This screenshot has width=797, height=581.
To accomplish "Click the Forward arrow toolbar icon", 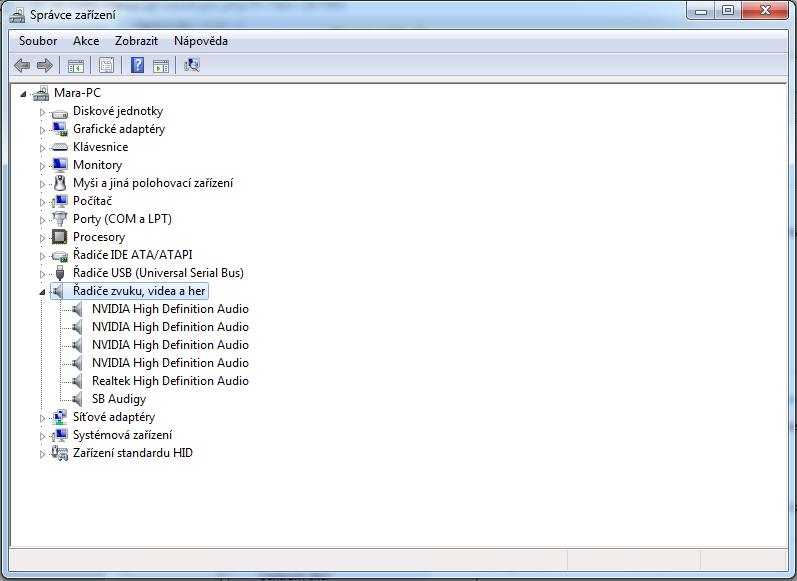I will click(45, 65).
